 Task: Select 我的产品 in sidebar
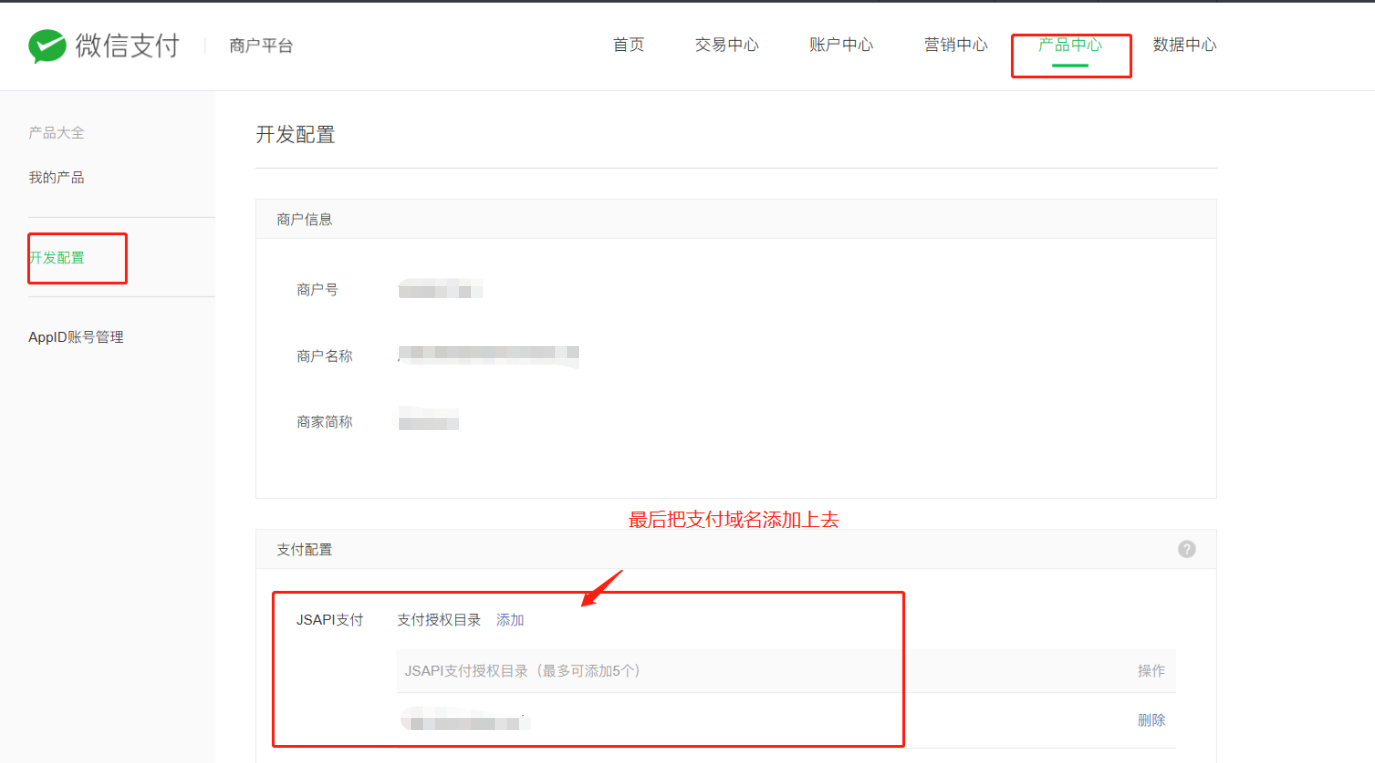click(56, 178)
